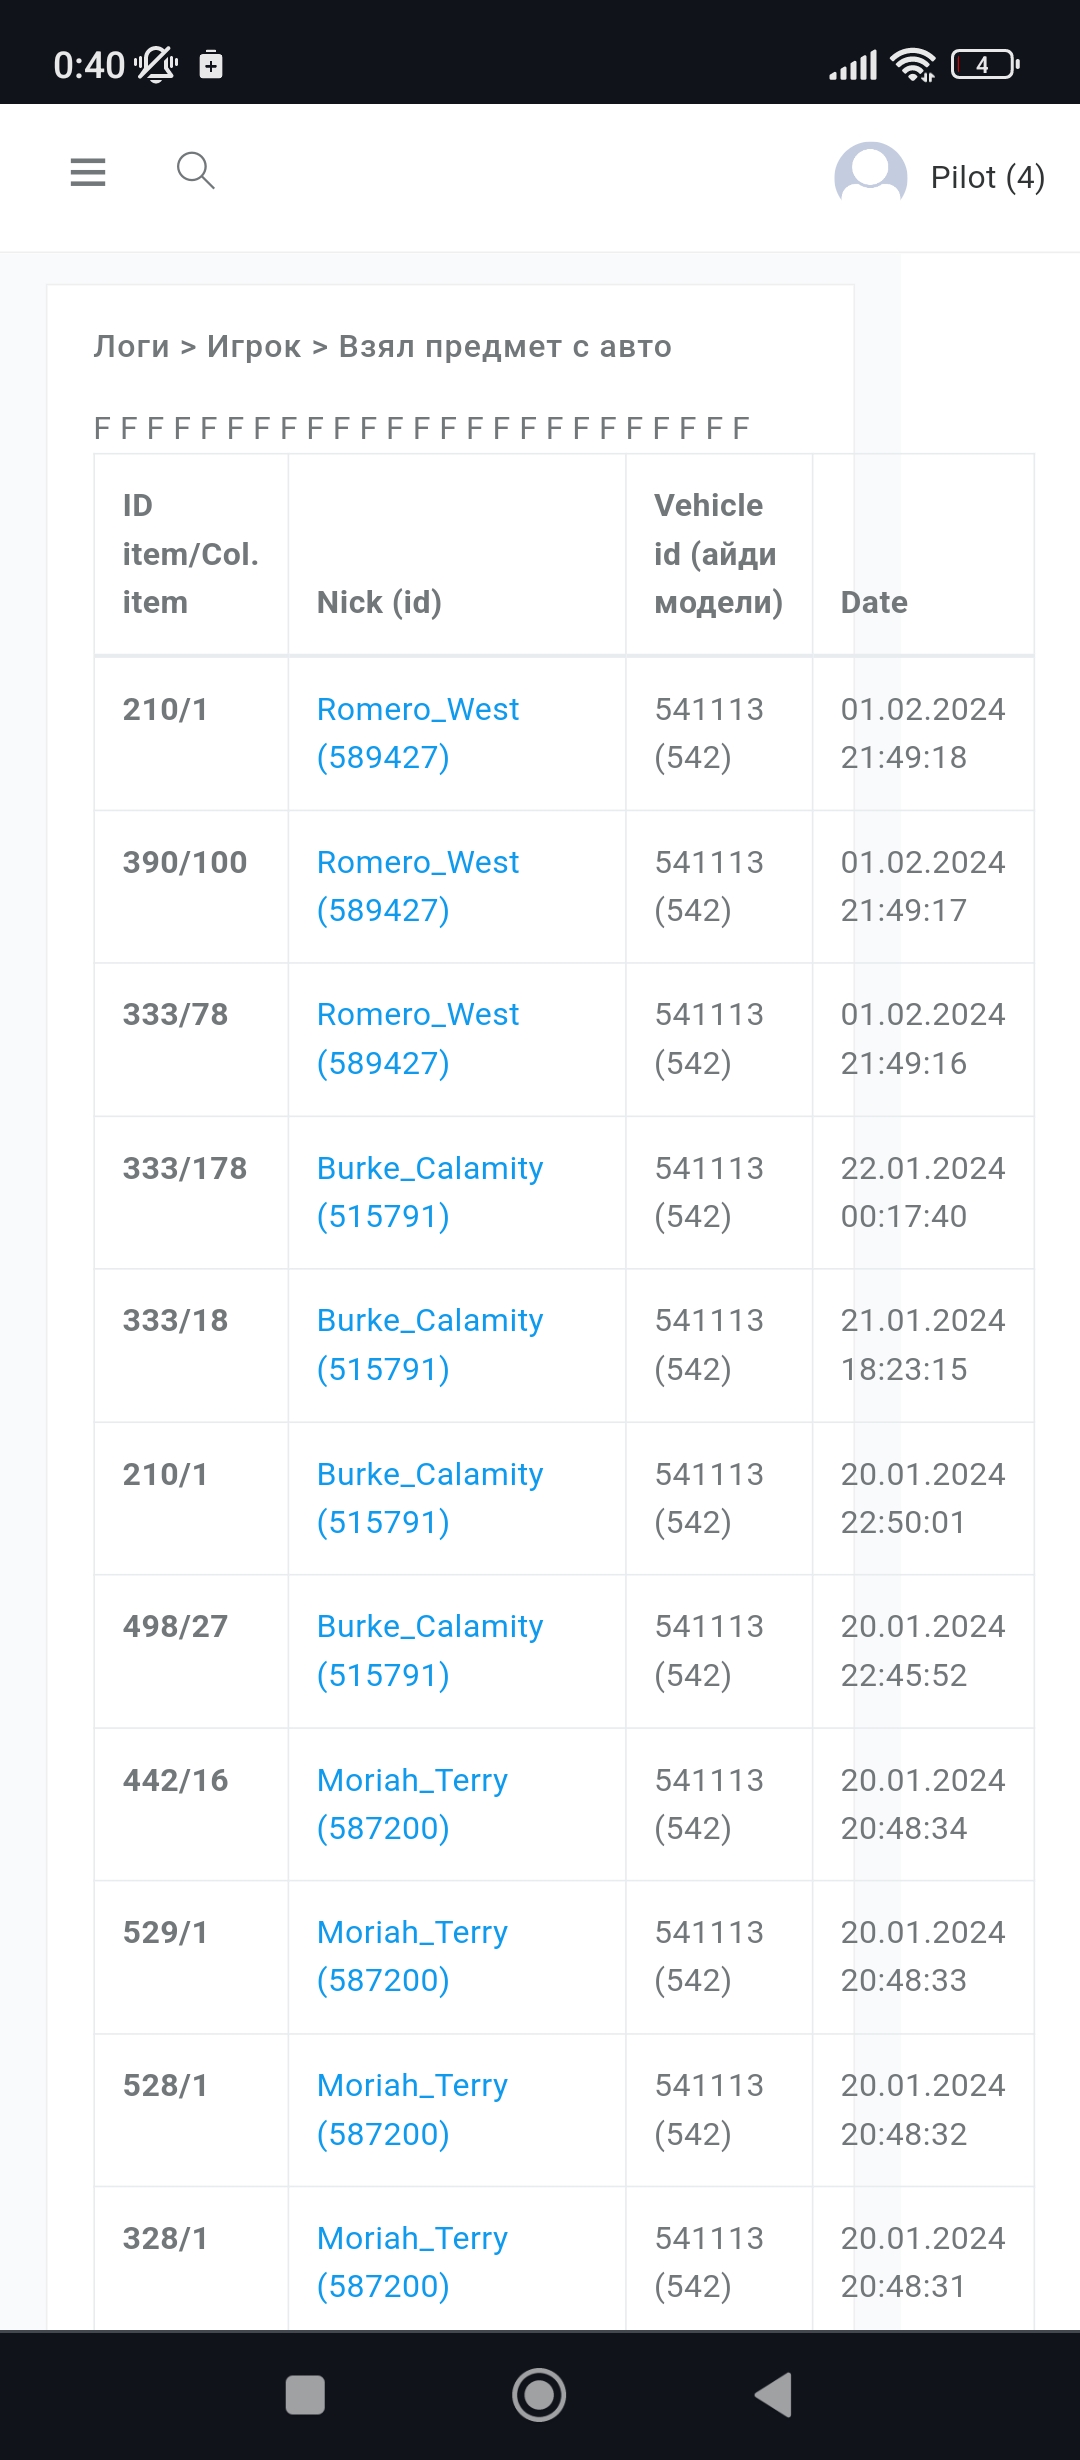
Task: Open Romero_West link for item 210/1
Action: click(x=417, y=732)
